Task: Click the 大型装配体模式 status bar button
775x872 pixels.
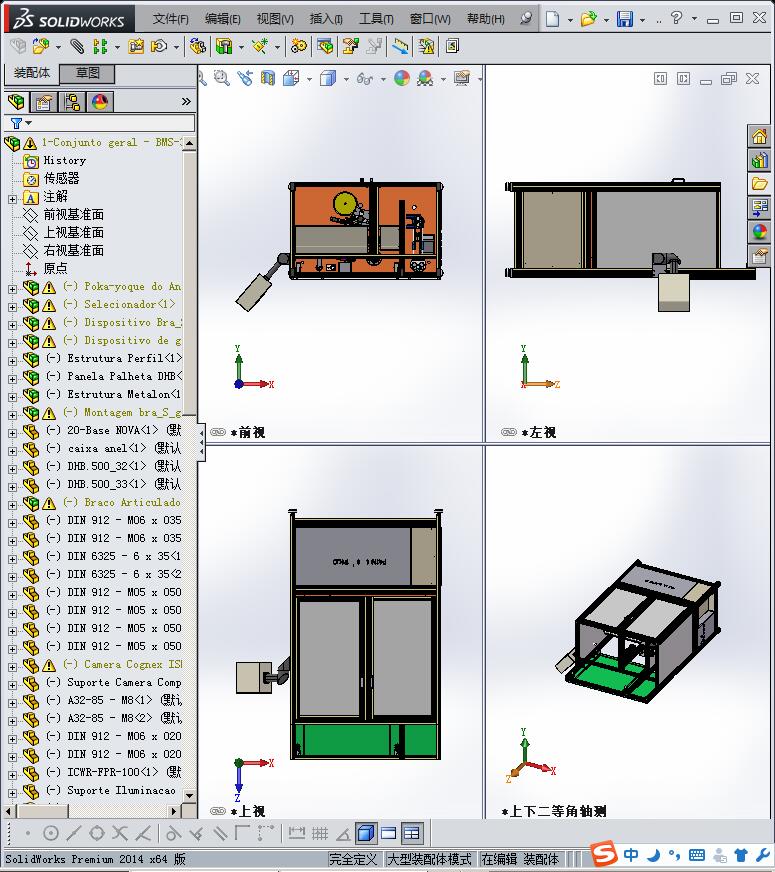Action: click(x=429, y=859)
